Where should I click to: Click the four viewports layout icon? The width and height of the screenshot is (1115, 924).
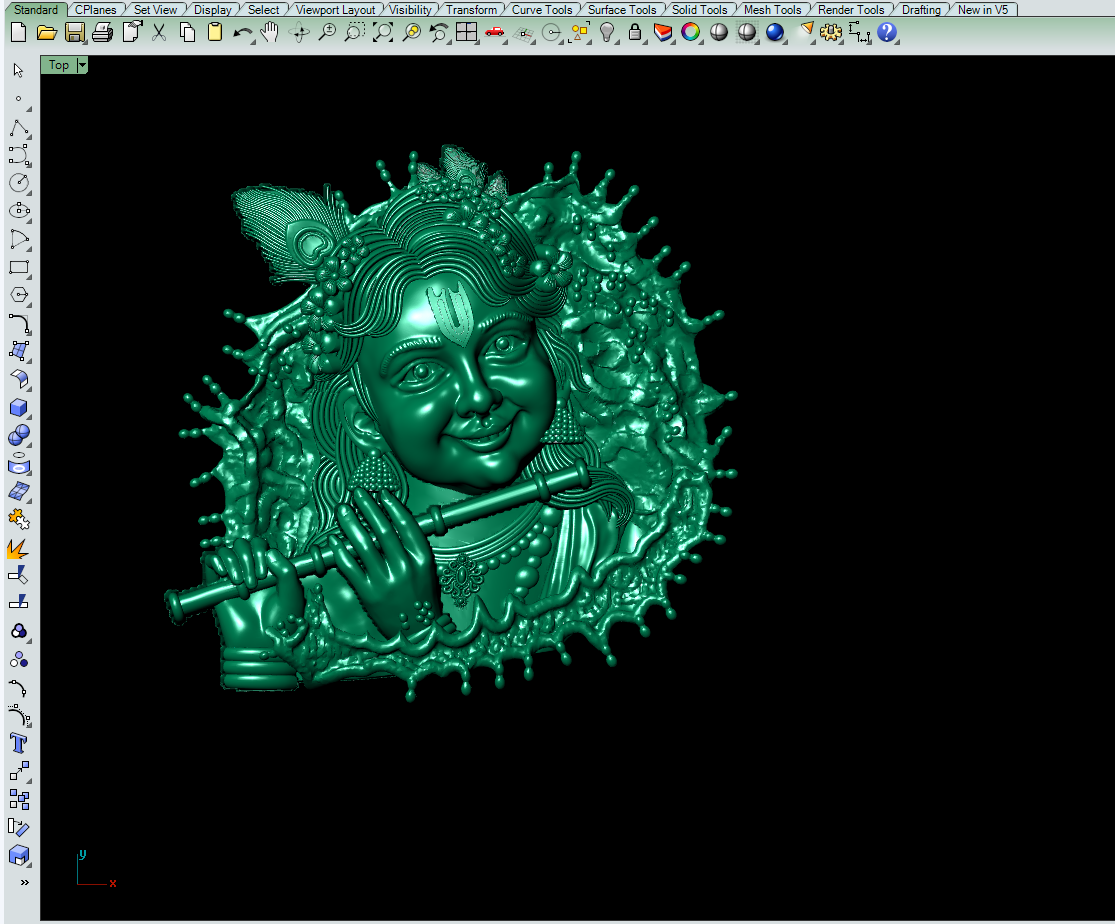coord(466,33)
